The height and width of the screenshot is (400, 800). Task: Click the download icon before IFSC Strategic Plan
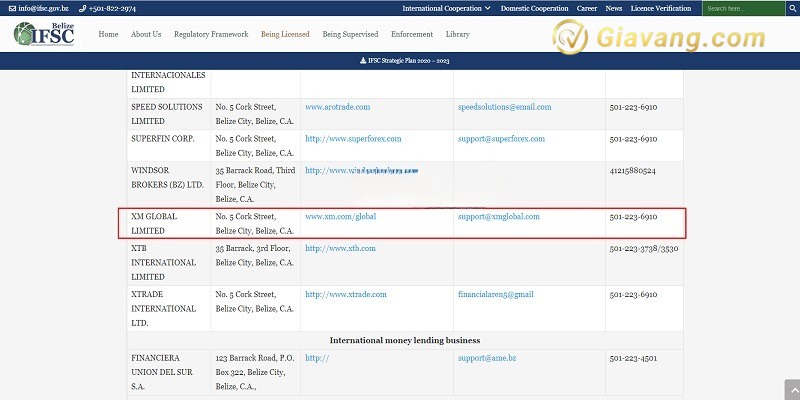362,60
